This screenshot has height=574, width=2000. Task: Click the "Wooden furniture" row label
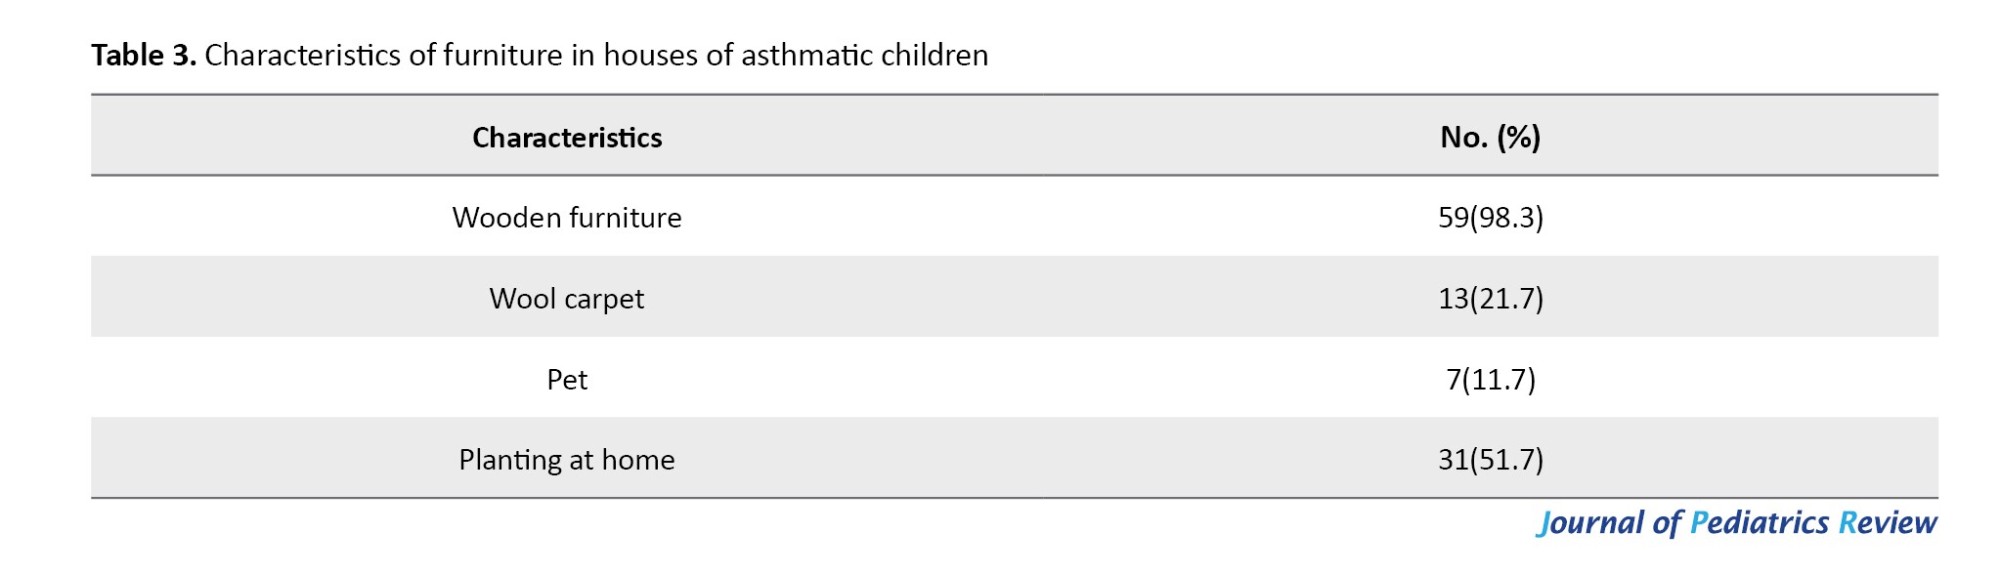567,218
